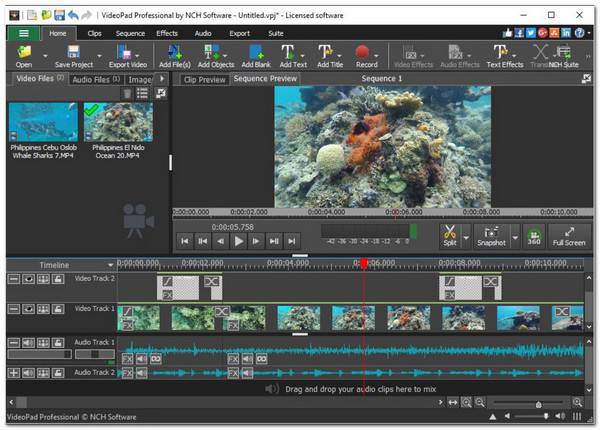This screenshot has width=600, height=430.
Task: Switch to the Clip Preview tab
Action: [204, 80]
